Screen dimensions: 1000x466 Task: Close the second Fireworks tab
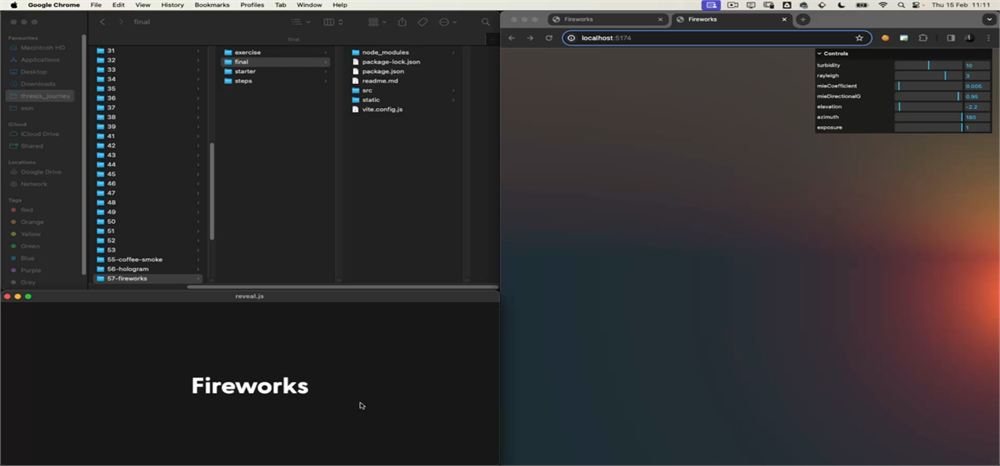784,20
